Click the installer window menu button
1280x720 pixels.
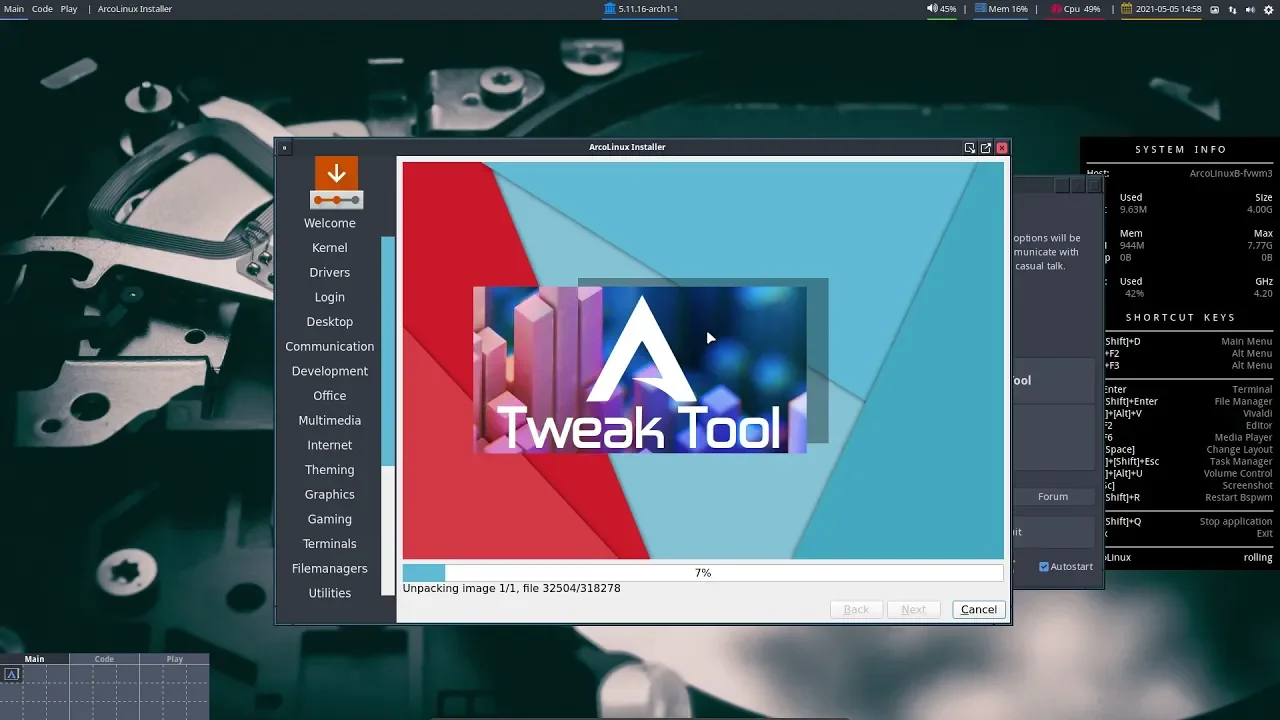tap(284, 147)
